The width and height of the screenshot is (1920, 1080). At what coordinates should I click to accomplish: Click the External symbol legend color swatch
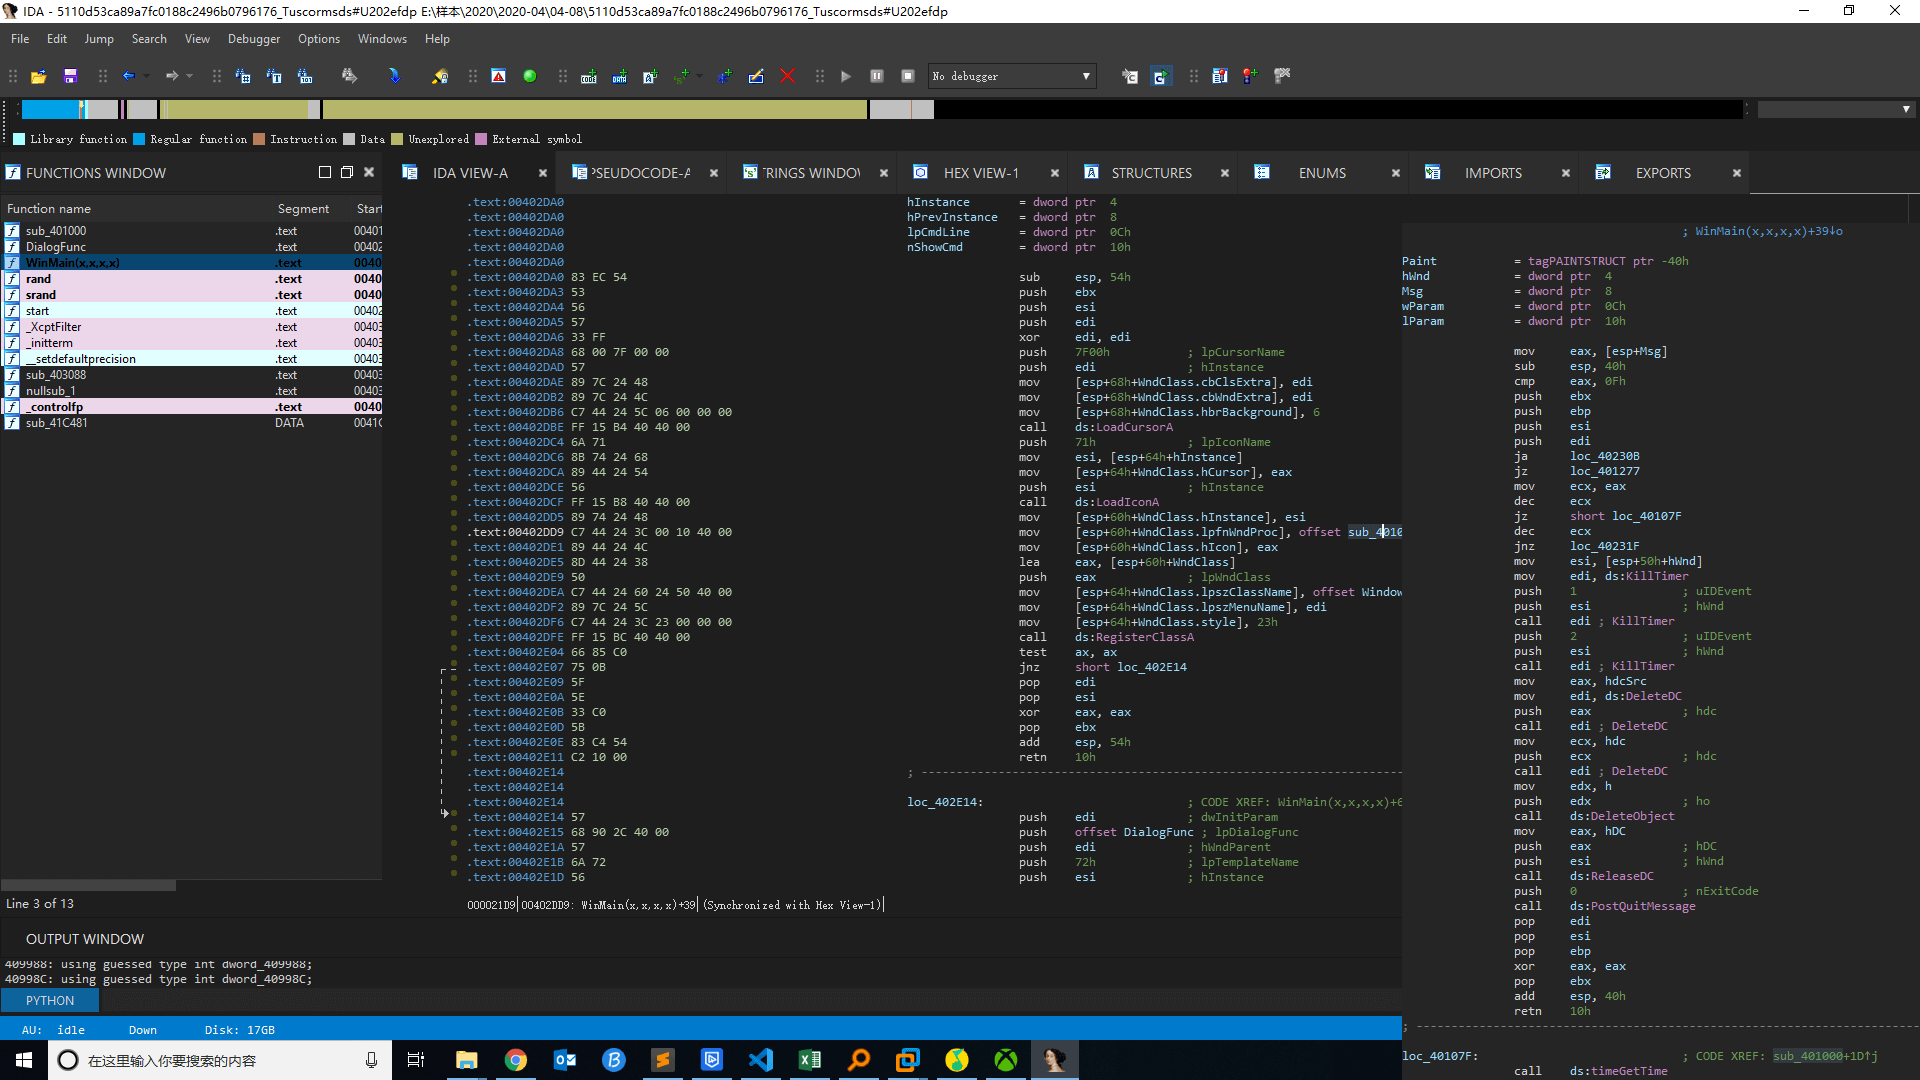click(481, 139)
